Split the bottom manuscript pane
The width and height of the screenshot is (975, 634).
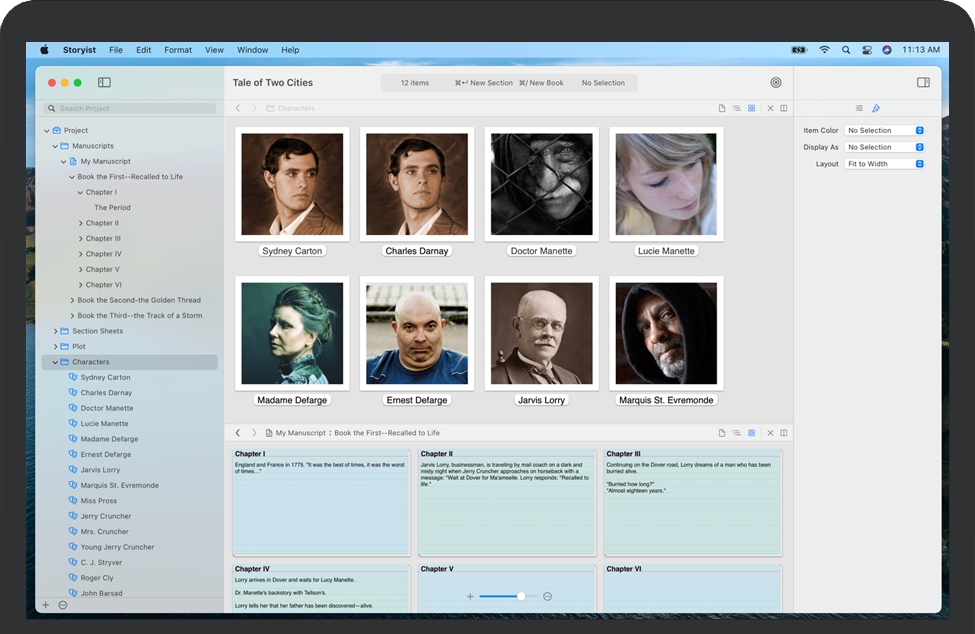point(784,433)
